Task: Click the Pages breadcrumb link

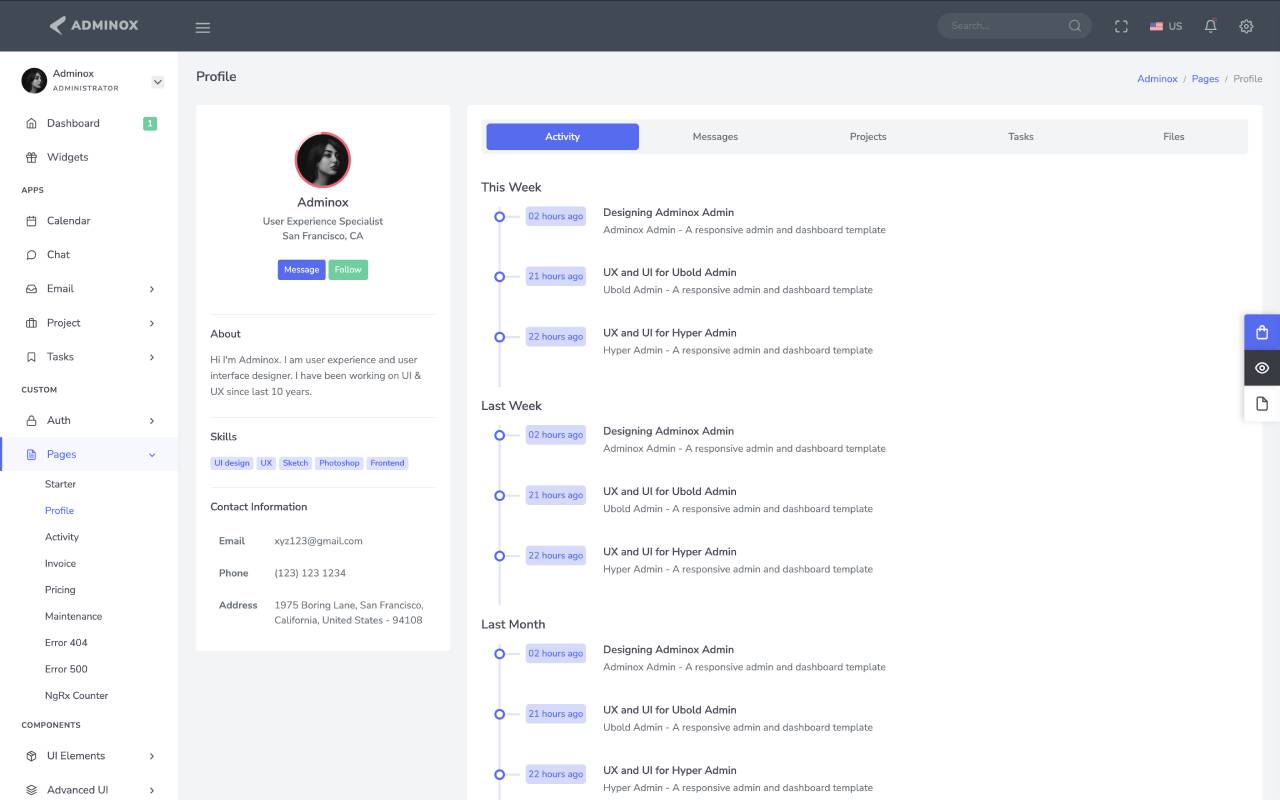Action: (x=1205, y=79)
